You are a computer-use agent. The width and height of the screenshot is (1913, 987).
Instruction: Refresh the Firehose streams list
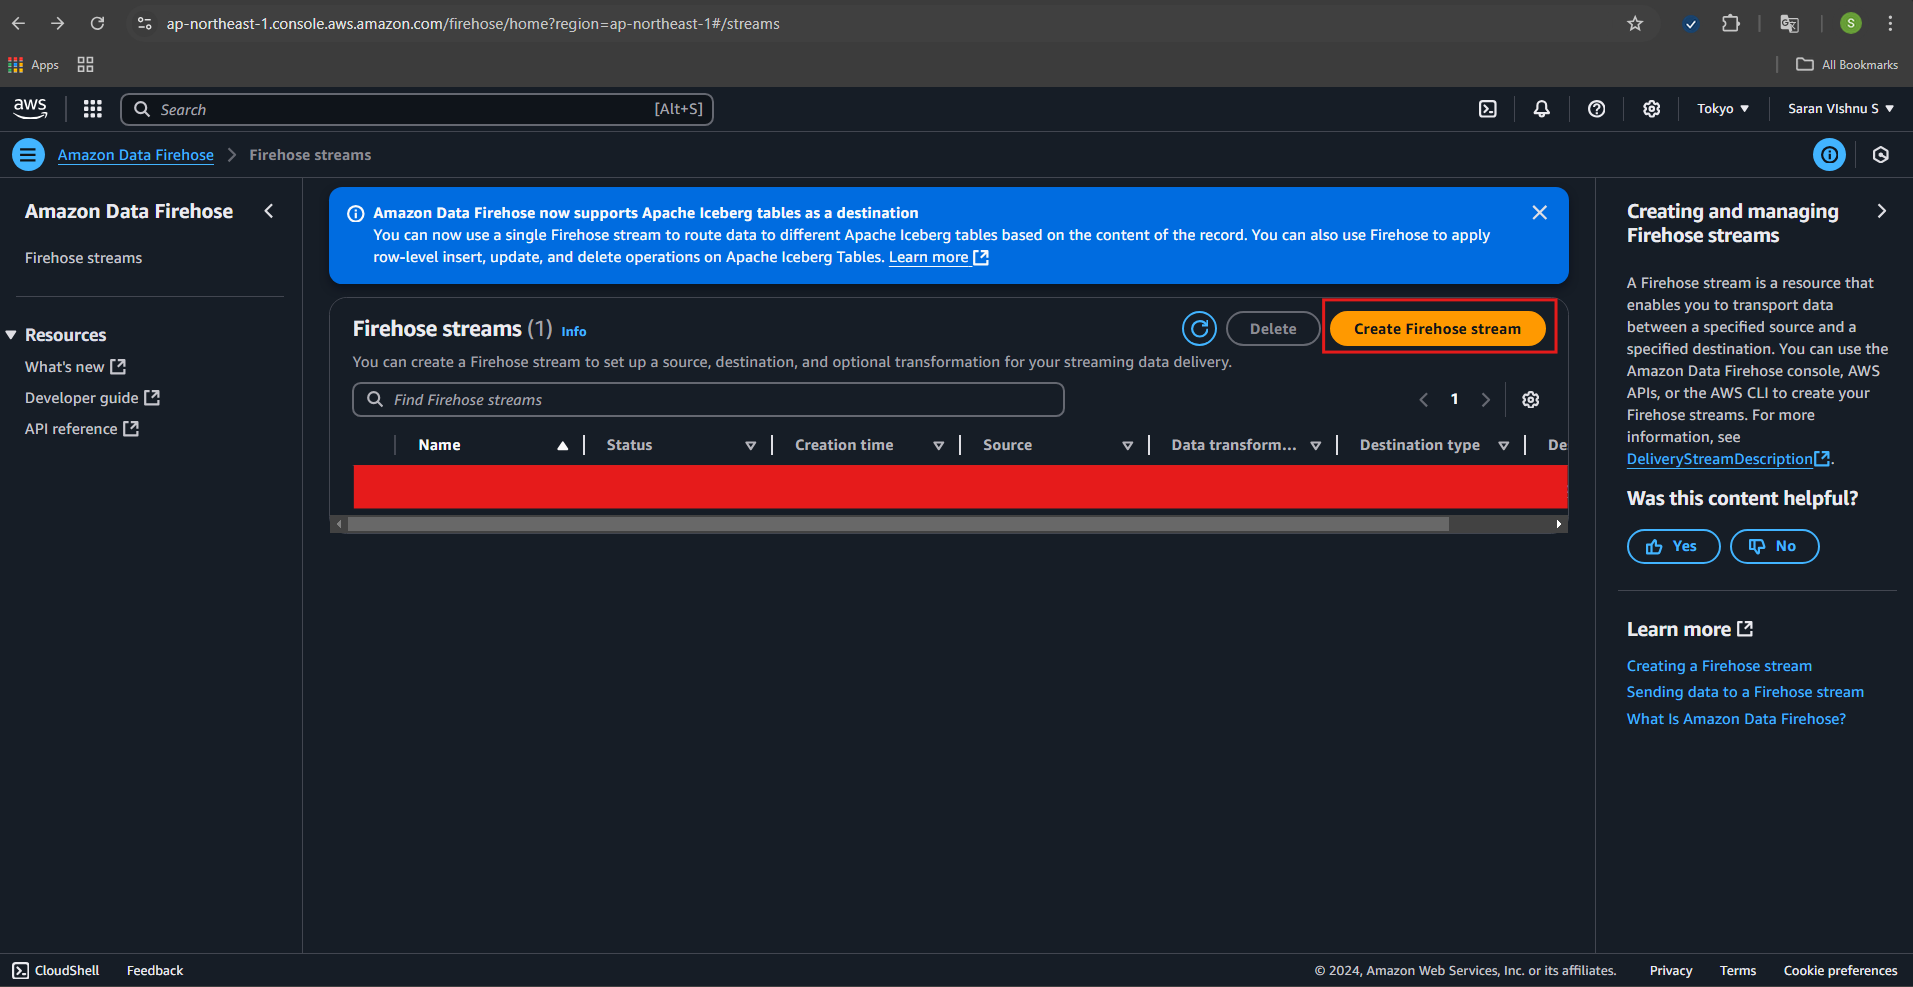pos(1198,329)
